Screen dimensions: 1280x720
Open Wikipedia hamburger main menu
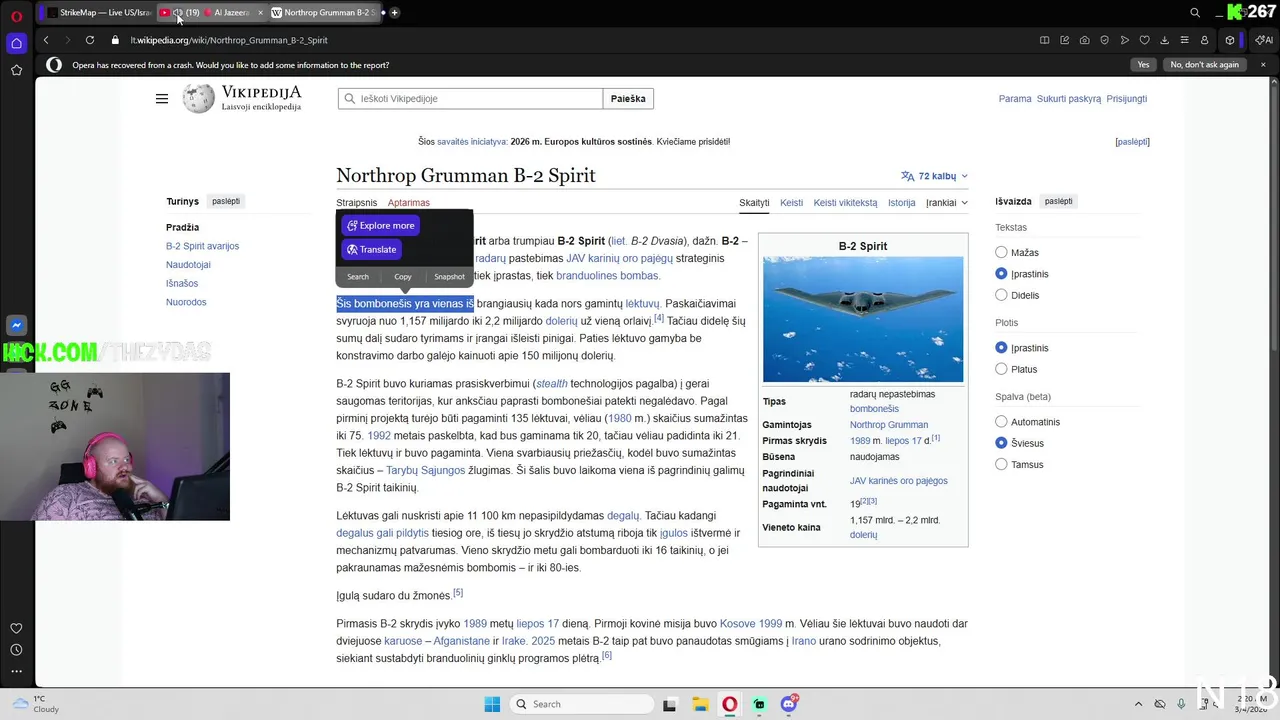(162, 99)
